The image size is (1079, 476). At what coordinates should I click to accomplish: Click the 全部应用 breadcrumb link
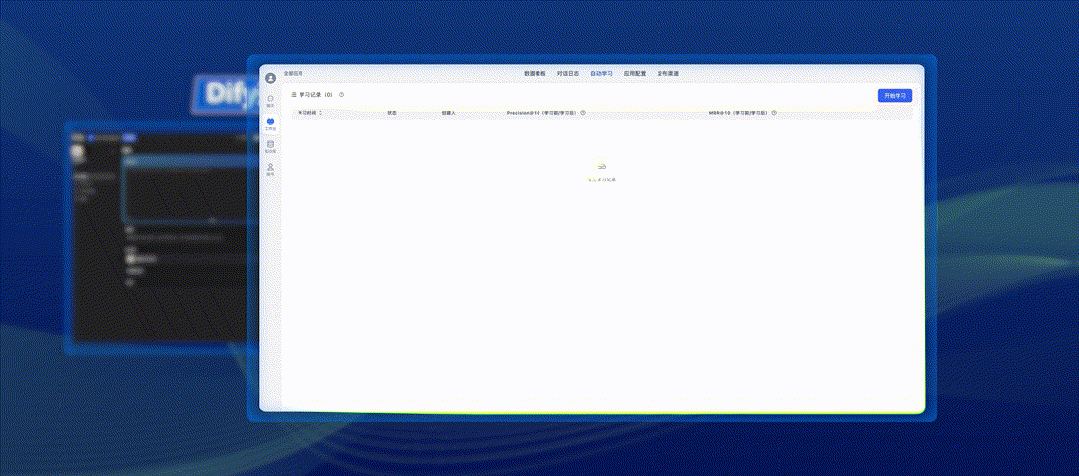click(293, 74)
